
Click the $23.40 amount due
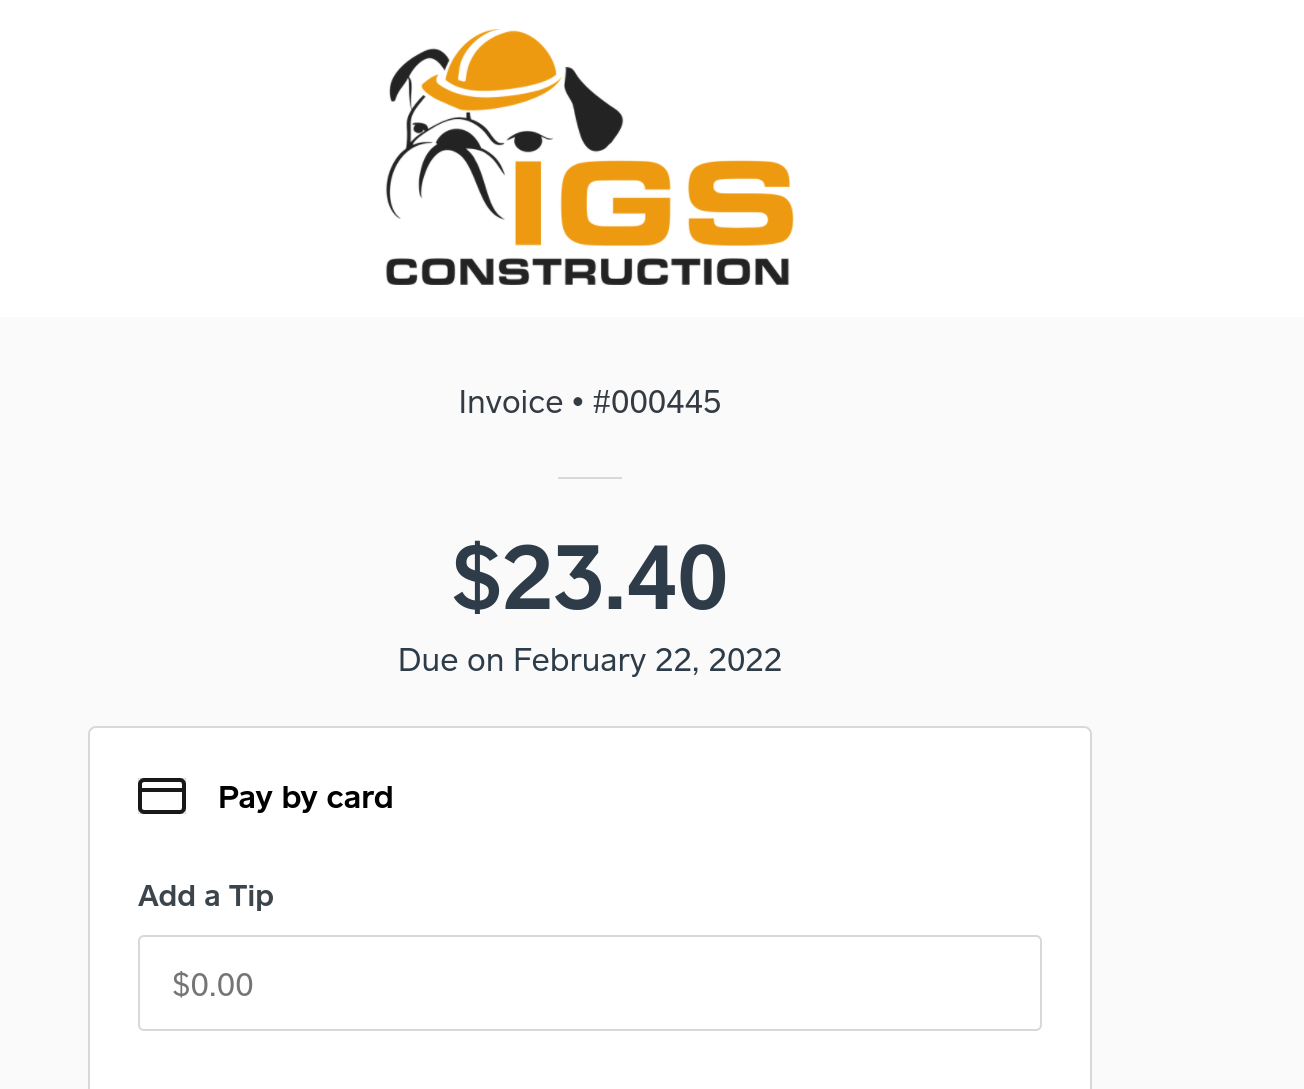point(589,578)
